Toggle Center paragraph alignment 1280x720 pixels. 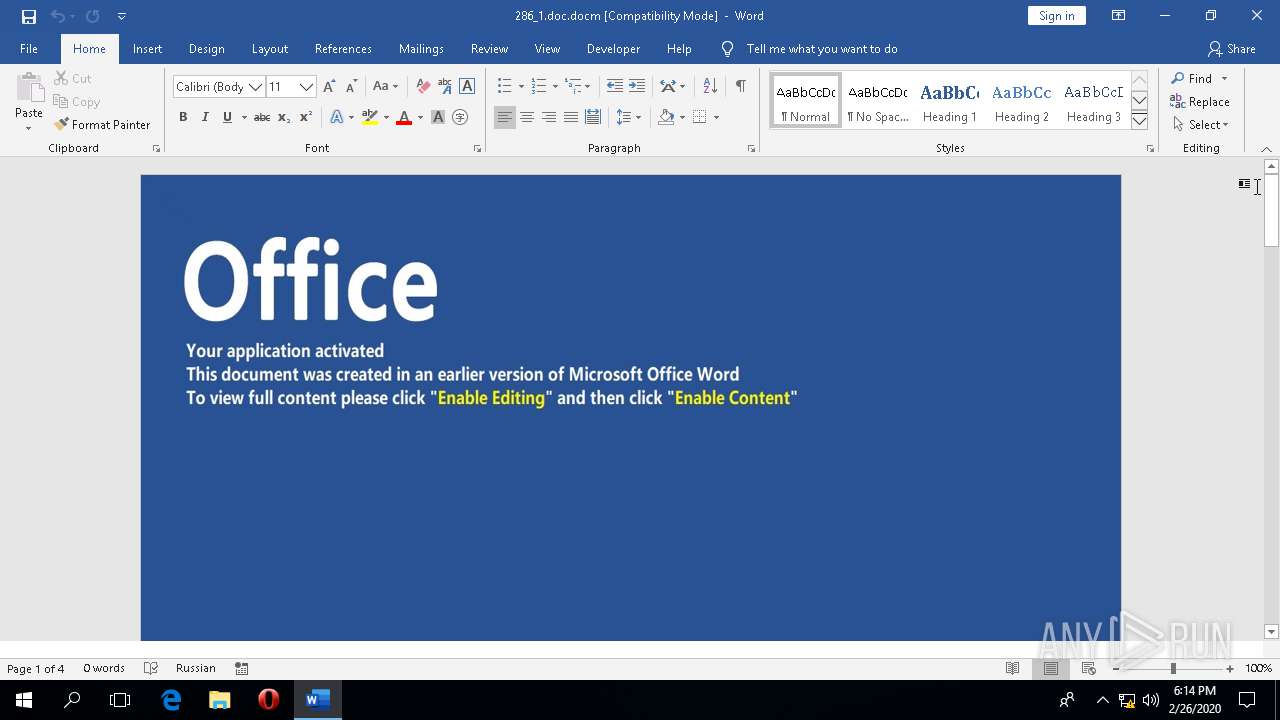[x=527, y=117]
